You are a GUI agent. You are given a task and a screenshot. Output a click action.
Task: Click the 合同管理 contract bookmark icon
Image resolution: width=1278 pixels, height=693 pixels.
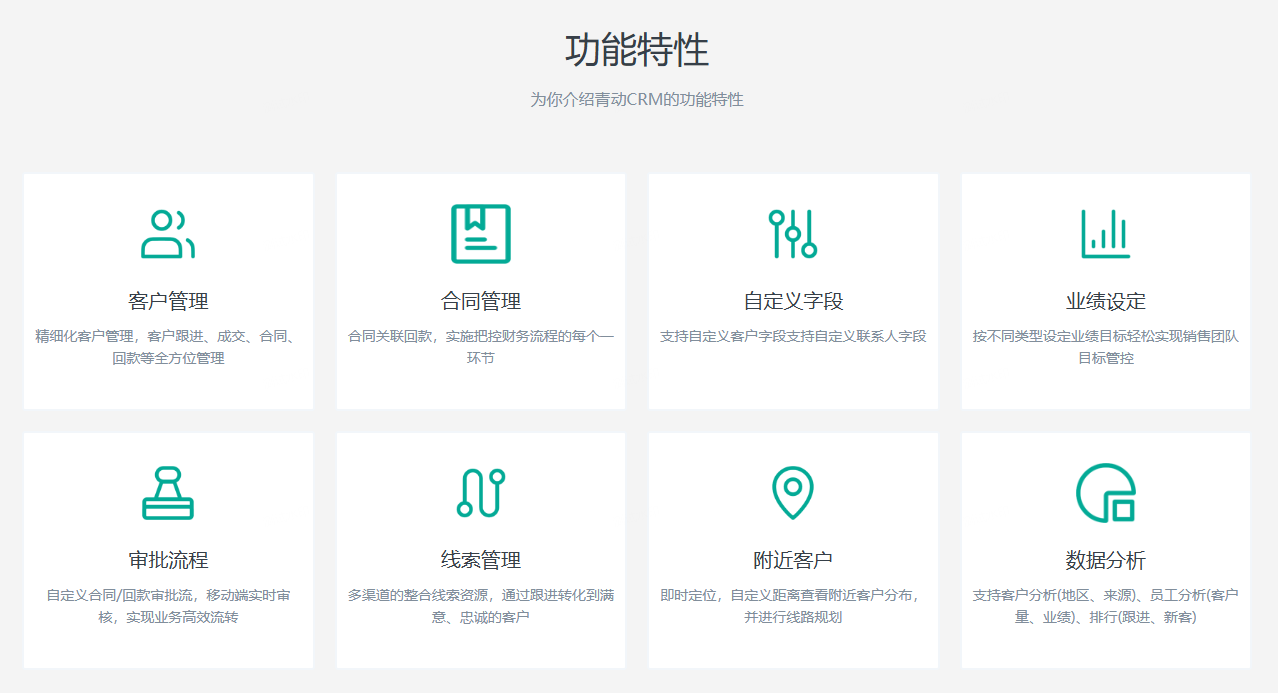click(481, 234)
